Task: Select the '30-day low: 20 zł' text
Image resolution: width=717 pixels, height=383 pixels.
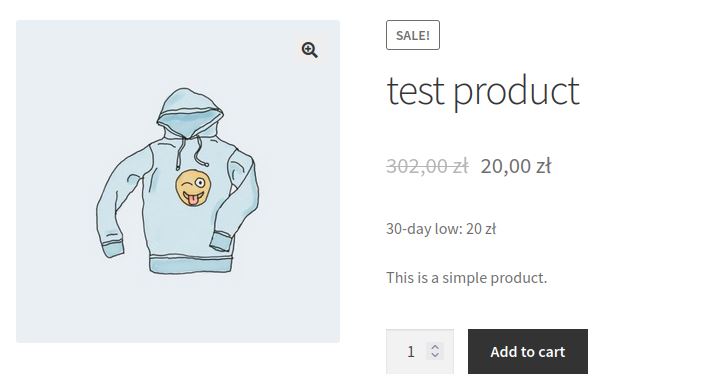Action: [x=441, y=229]
